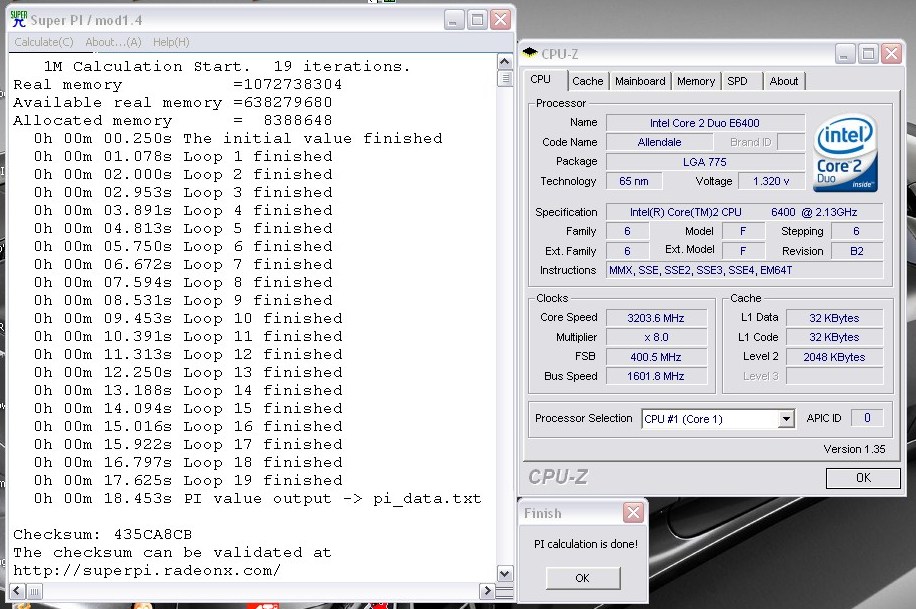The width and height of the screenshot is (916, 609).
Task: Click the Super PI vertical scrollbar up arrow
Action: pos(505,61)
